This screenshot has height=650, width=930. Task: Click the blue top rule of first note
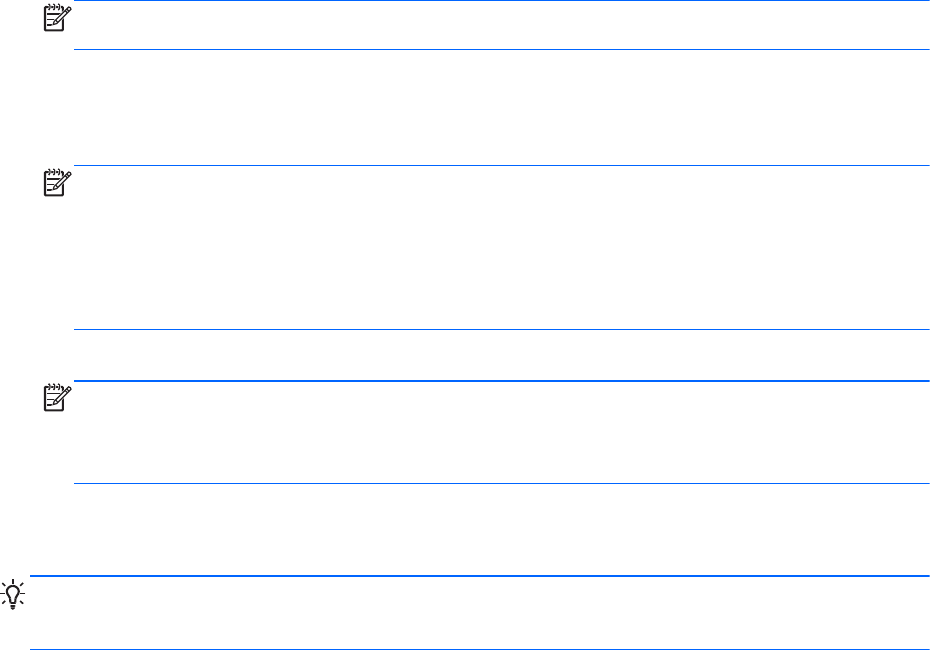pos(500,1)
